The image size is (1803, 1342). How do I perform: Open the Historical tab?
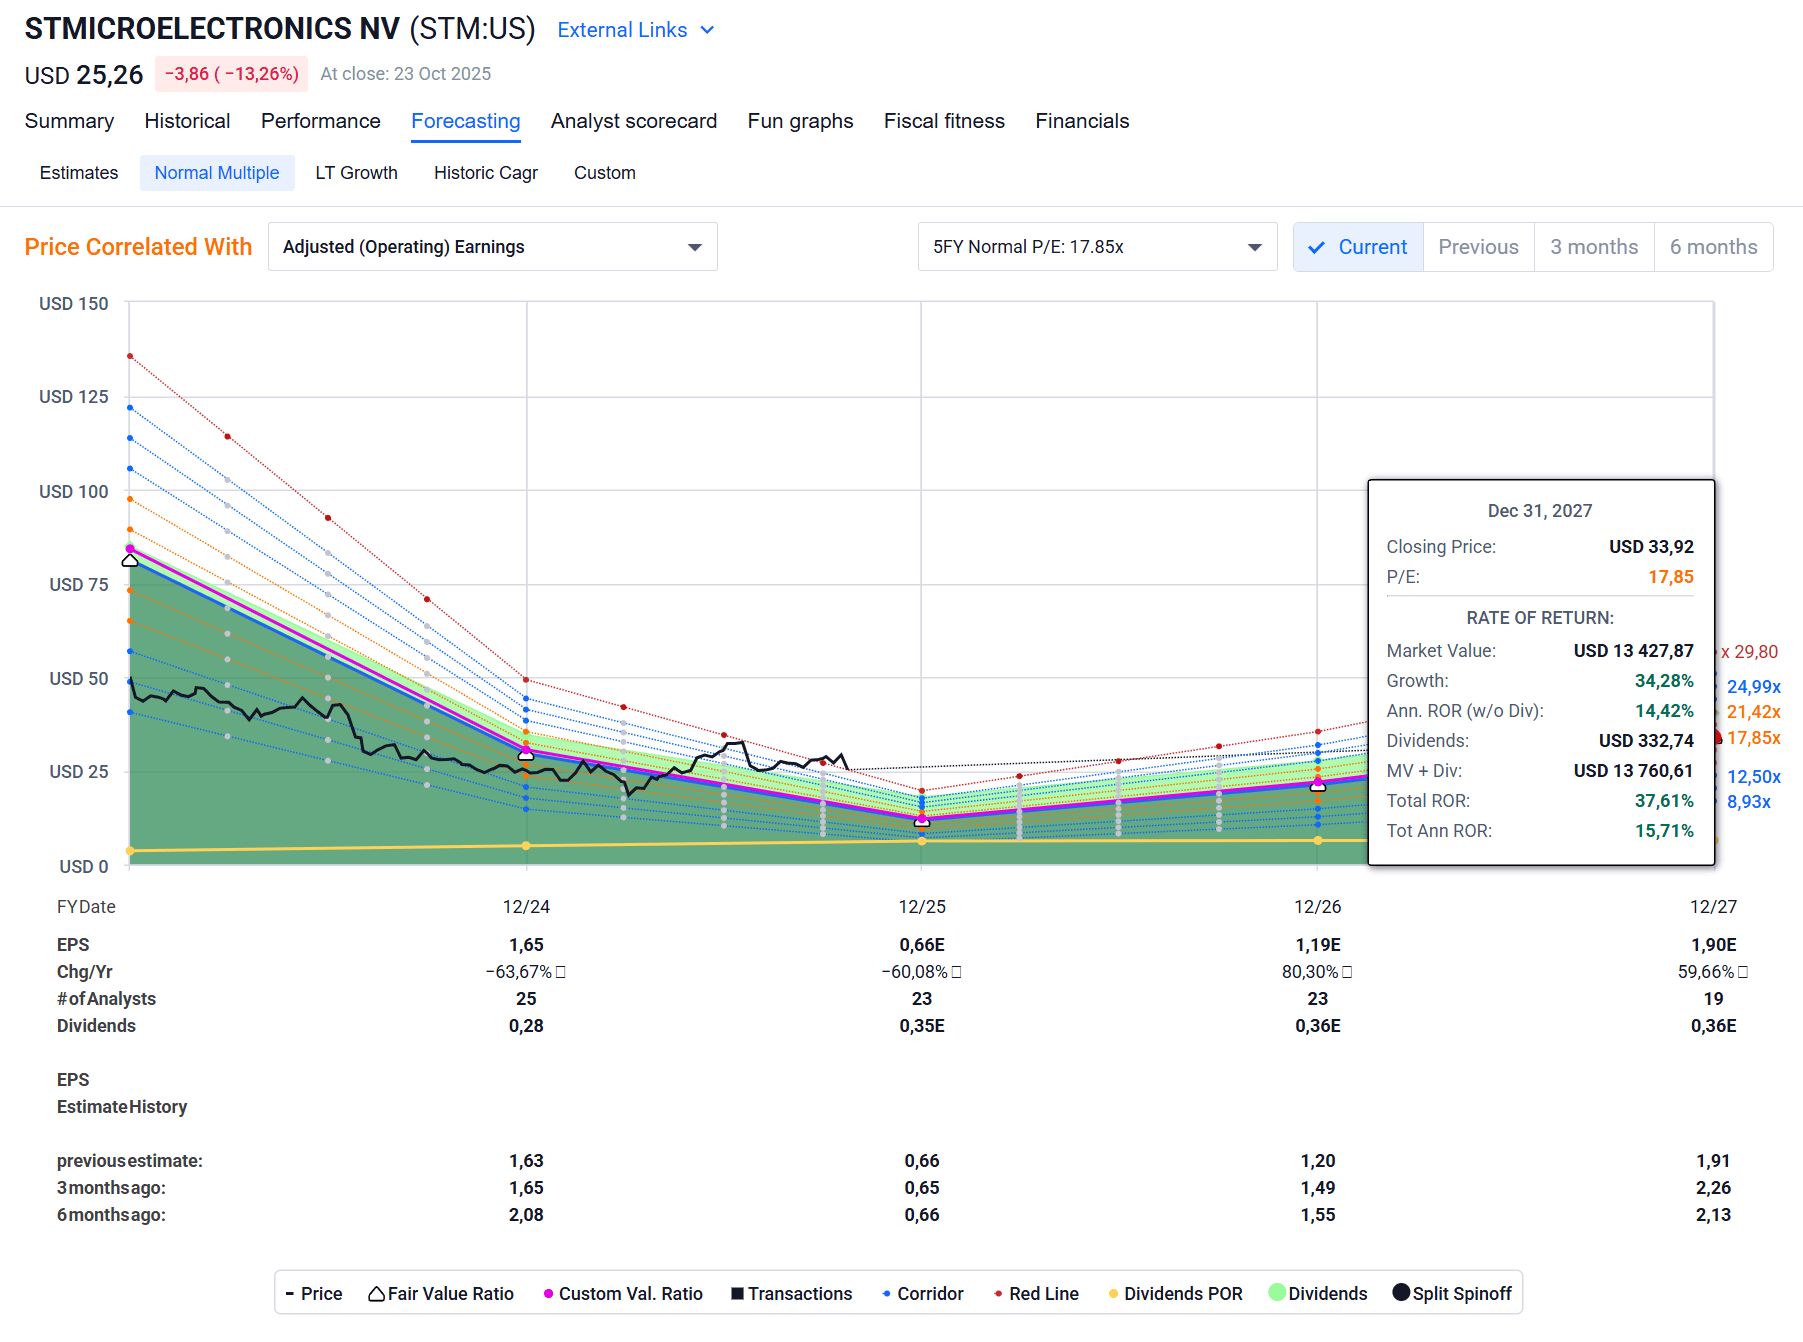pyautogui.click(x=187, y=121)
